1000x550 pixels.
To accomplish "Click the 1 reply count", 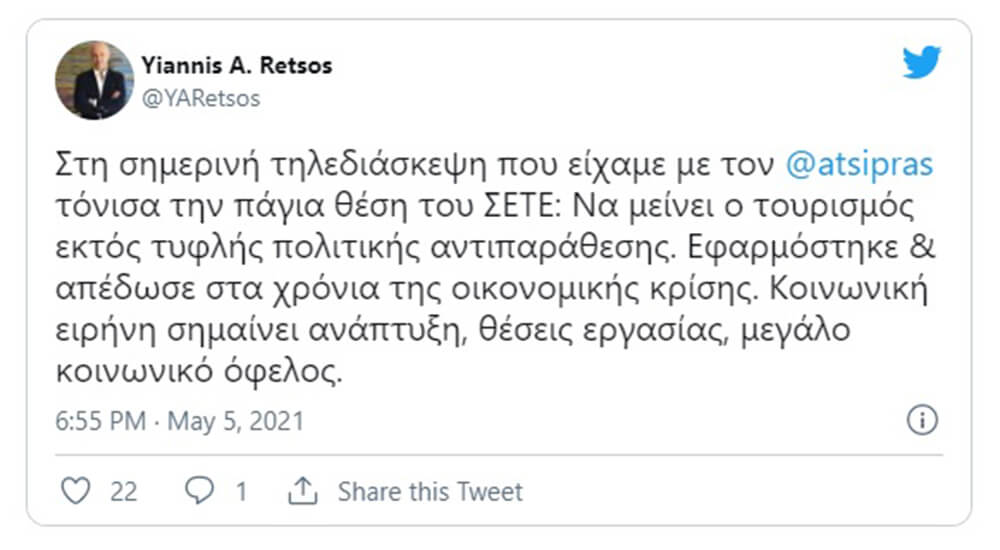I will click(x=241, y=492).
